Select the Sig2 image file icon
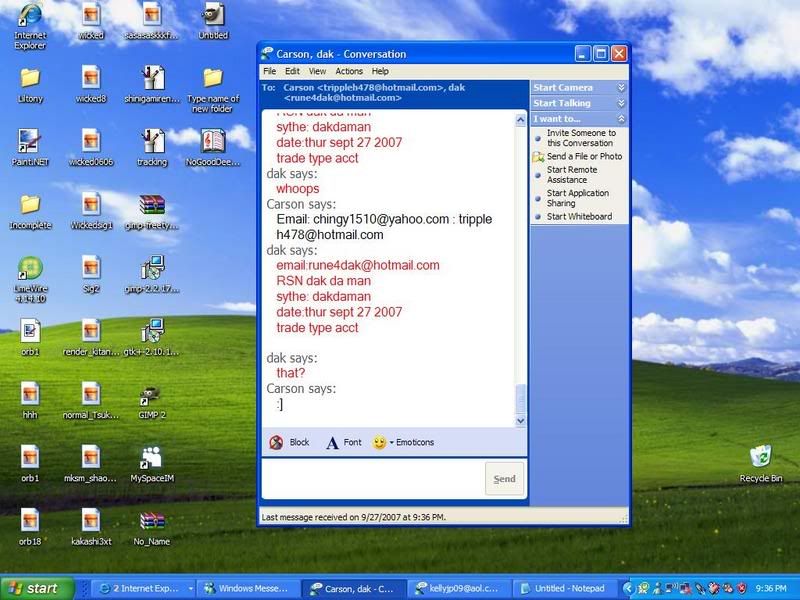800x600 pixels. pyautogui.click(x=91, y=274)
